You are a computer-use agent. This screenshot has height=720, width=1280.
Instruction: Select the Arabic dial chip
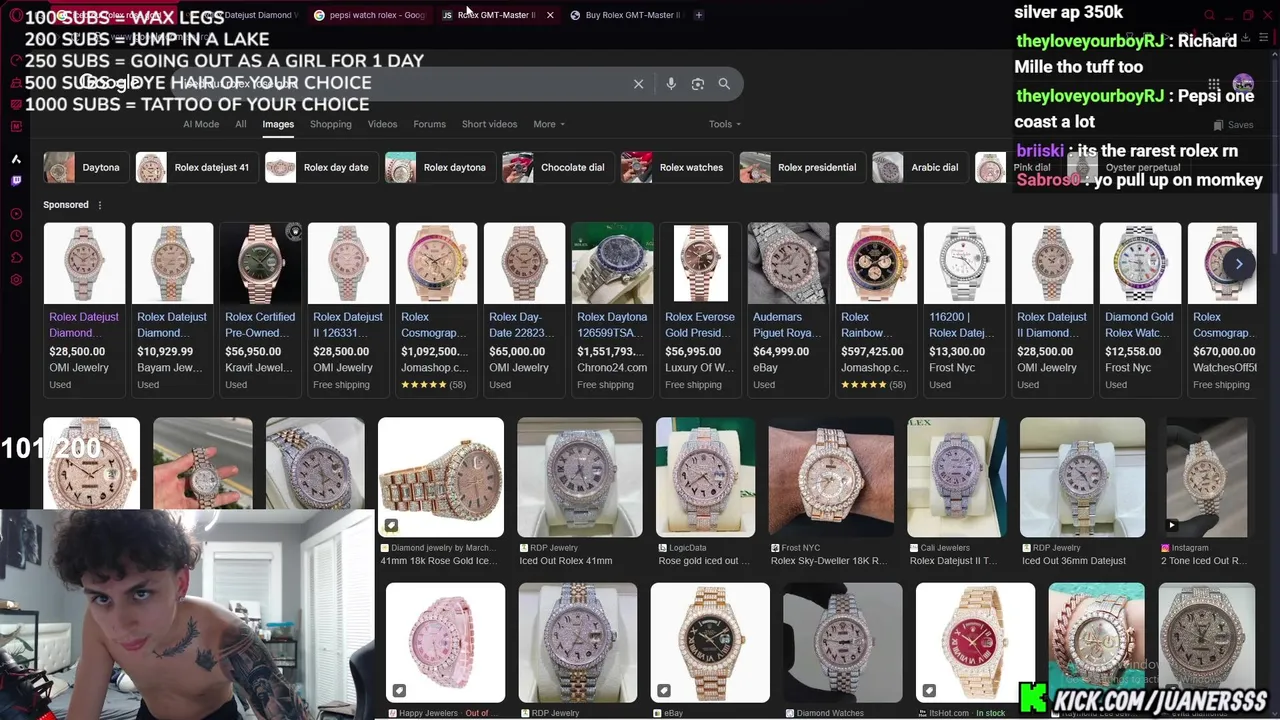918,168
